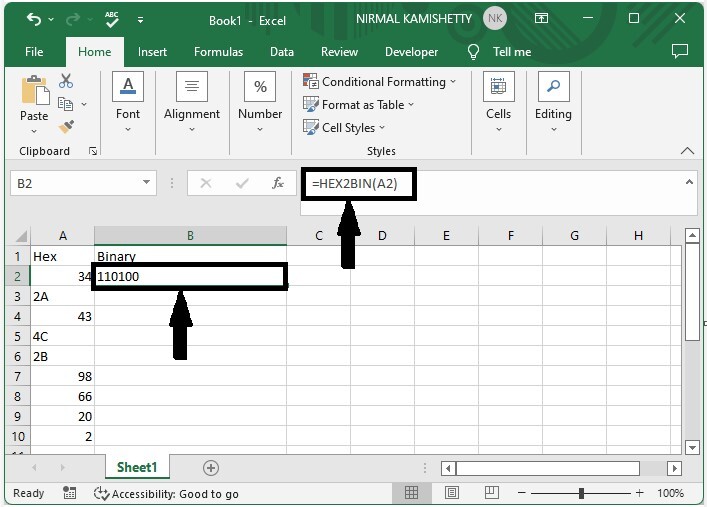Image resolution: width=707 pixels, height=507 pixels.
Task: Open the undo history dropdown arrow
Action: pos(51,20)
